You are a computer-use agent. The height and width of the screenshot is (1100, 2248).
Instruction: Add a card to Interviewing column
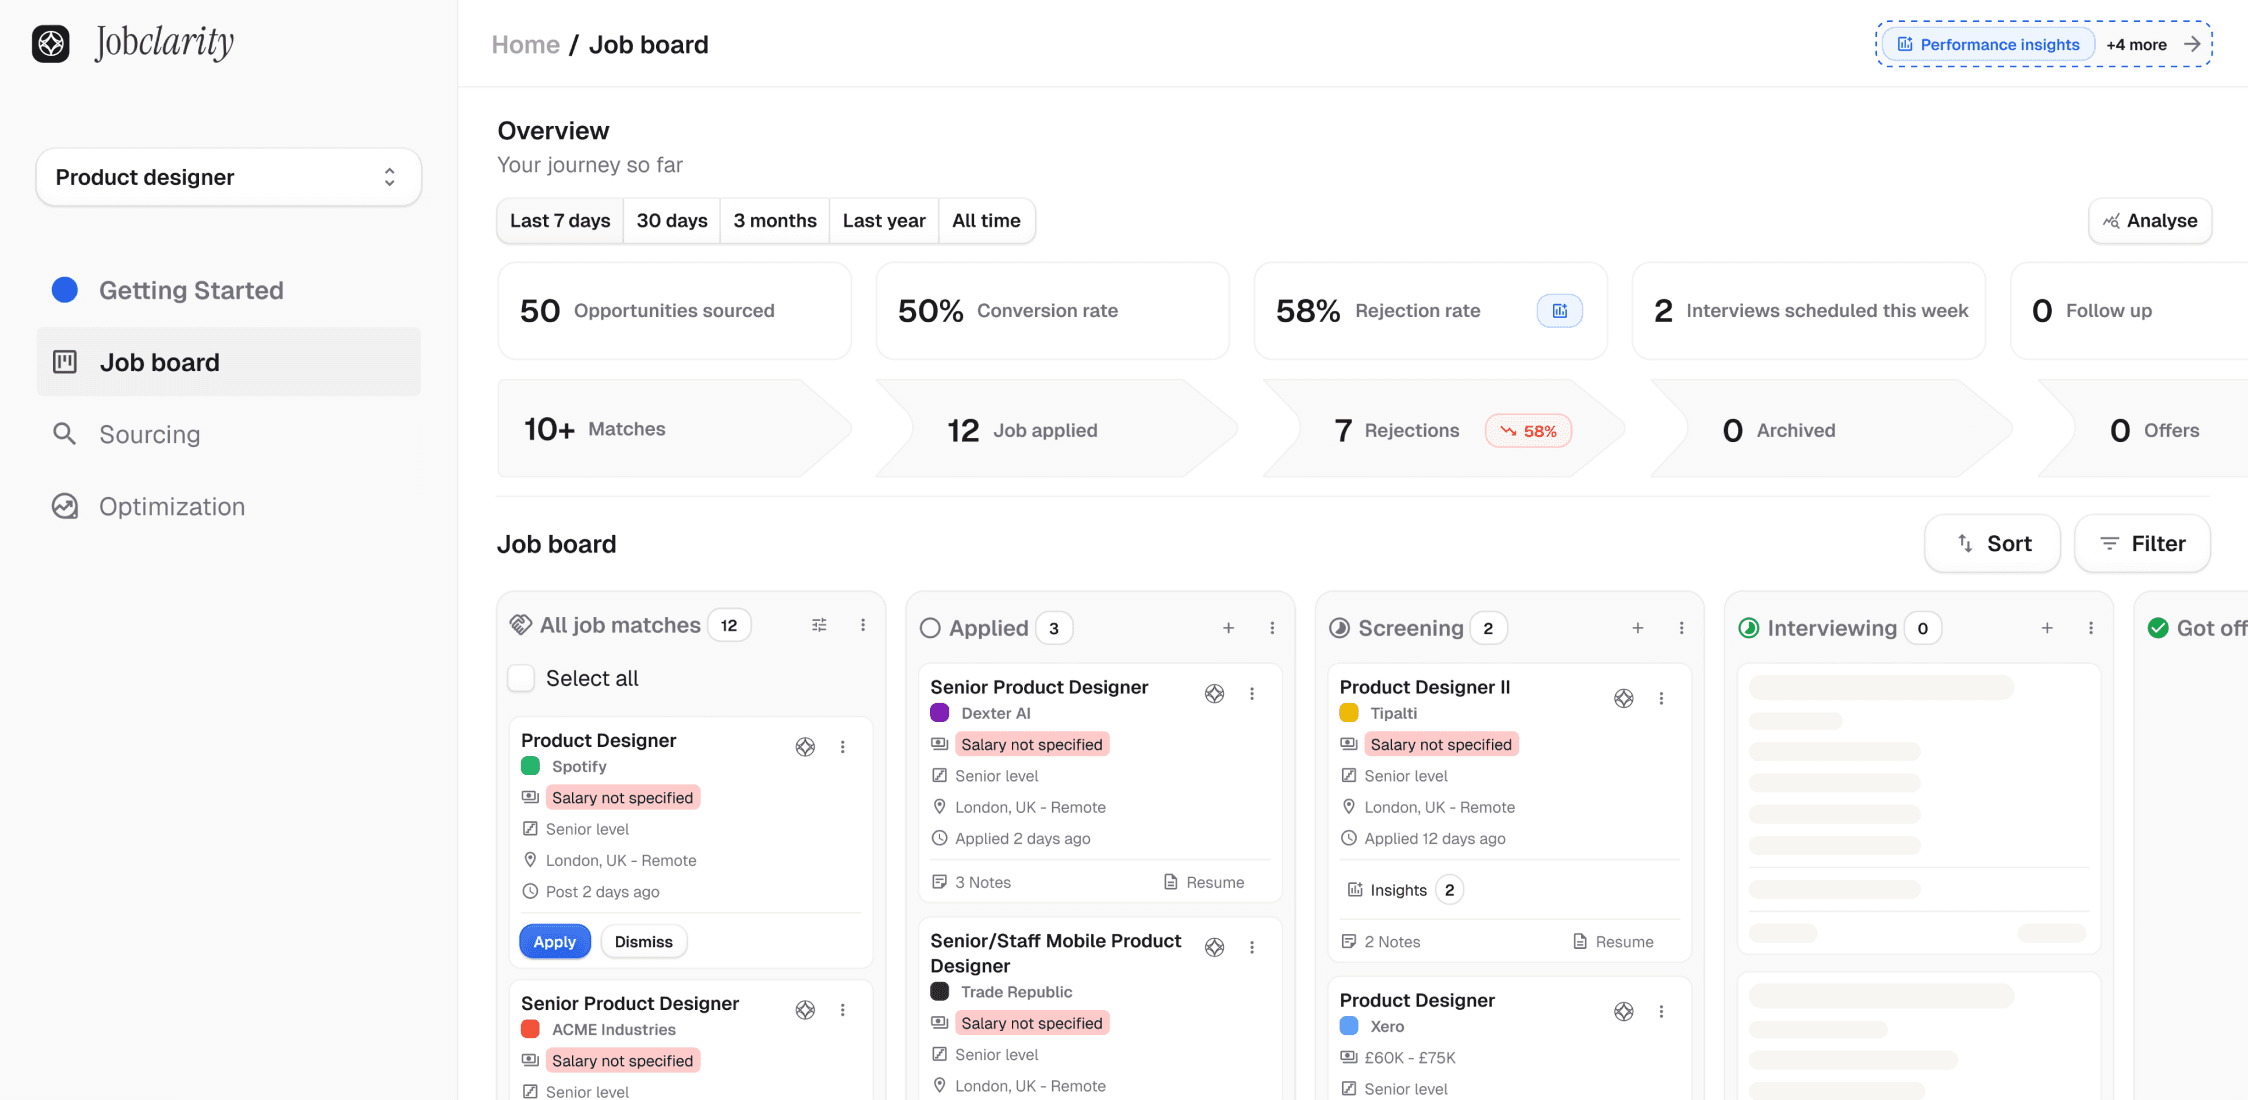pyautogui.click(x=2047, y=628)
